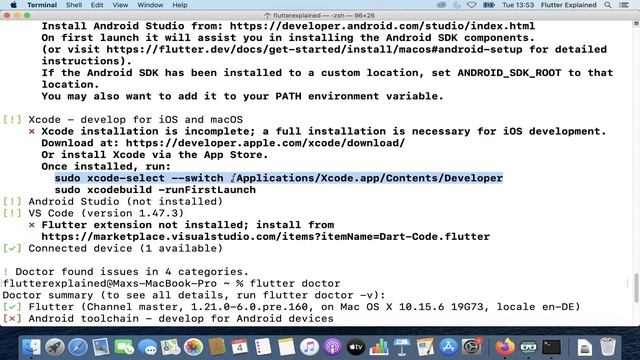This screenshot has height=360, width=640.
Task: Open Mail stamp icon in Dock
Action: (x=101, y=347)
